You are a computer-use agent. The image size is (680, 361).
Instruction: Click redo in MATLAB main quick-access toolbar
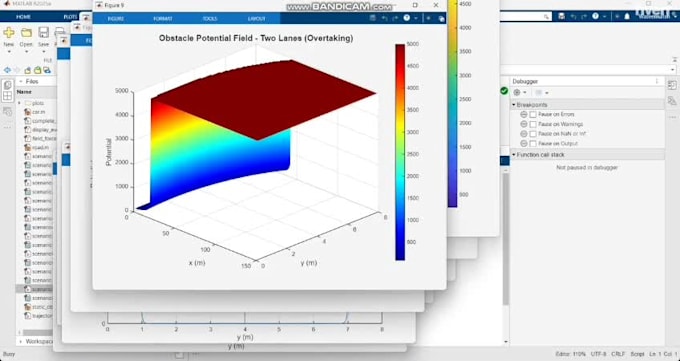pos(584,16)
